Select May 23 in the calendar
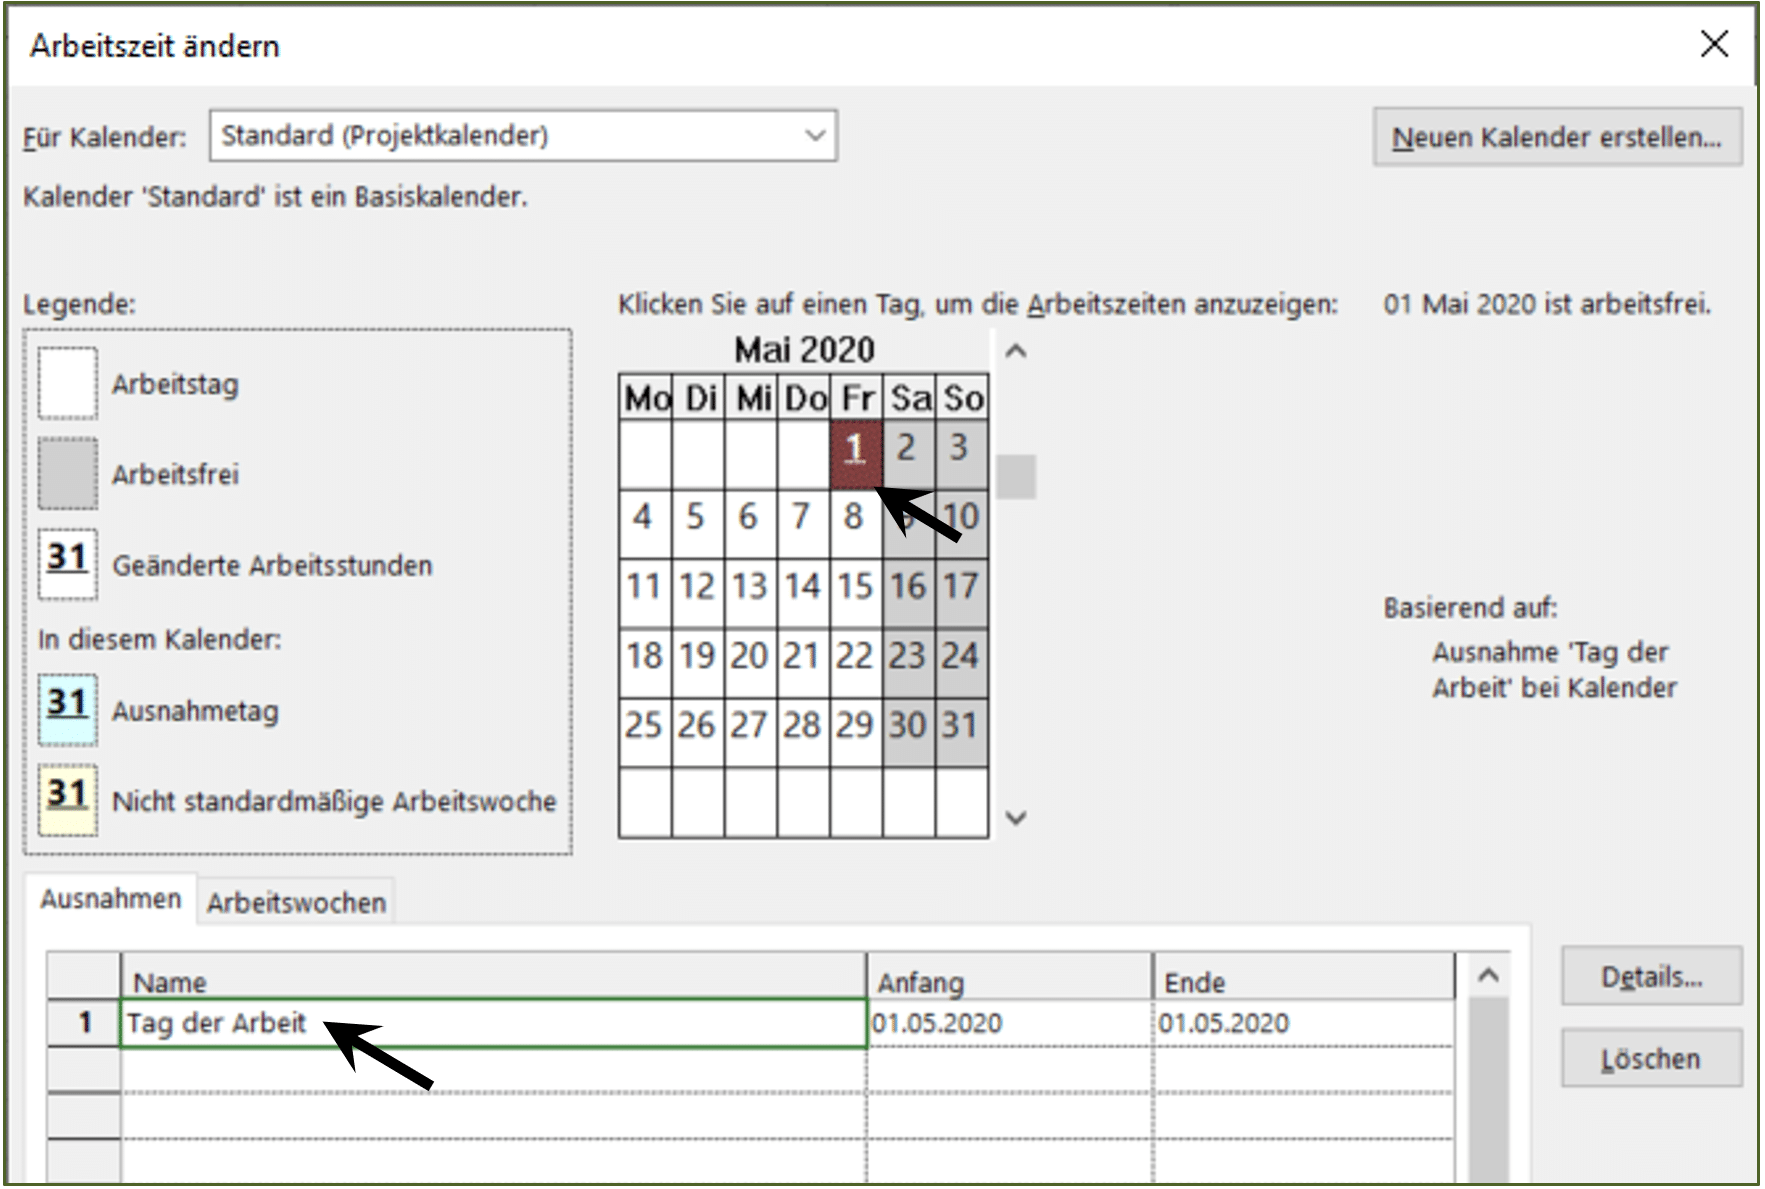This screenshot has width=1765, height=1189. click(908, 663)
